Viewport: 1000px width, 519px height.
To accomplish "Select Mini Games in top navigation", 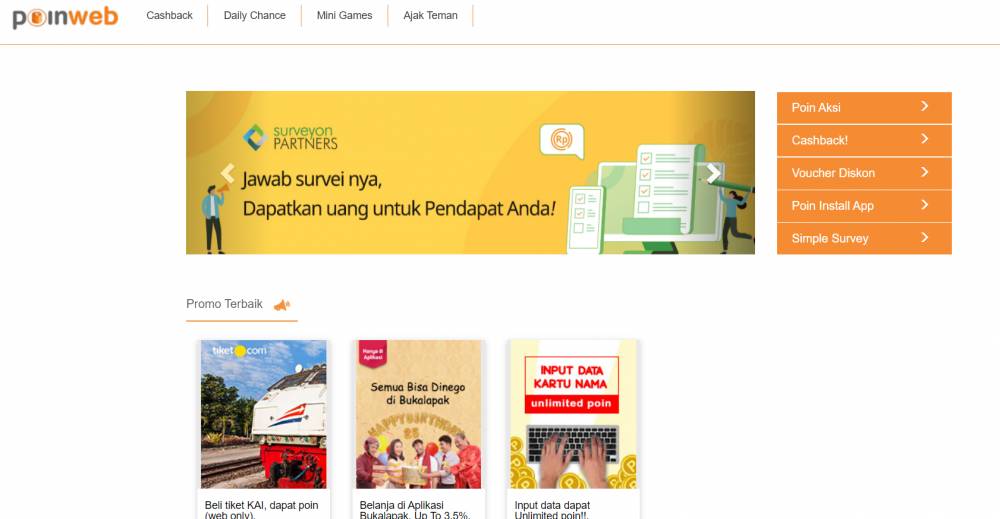I will click(x=344, y=15).
